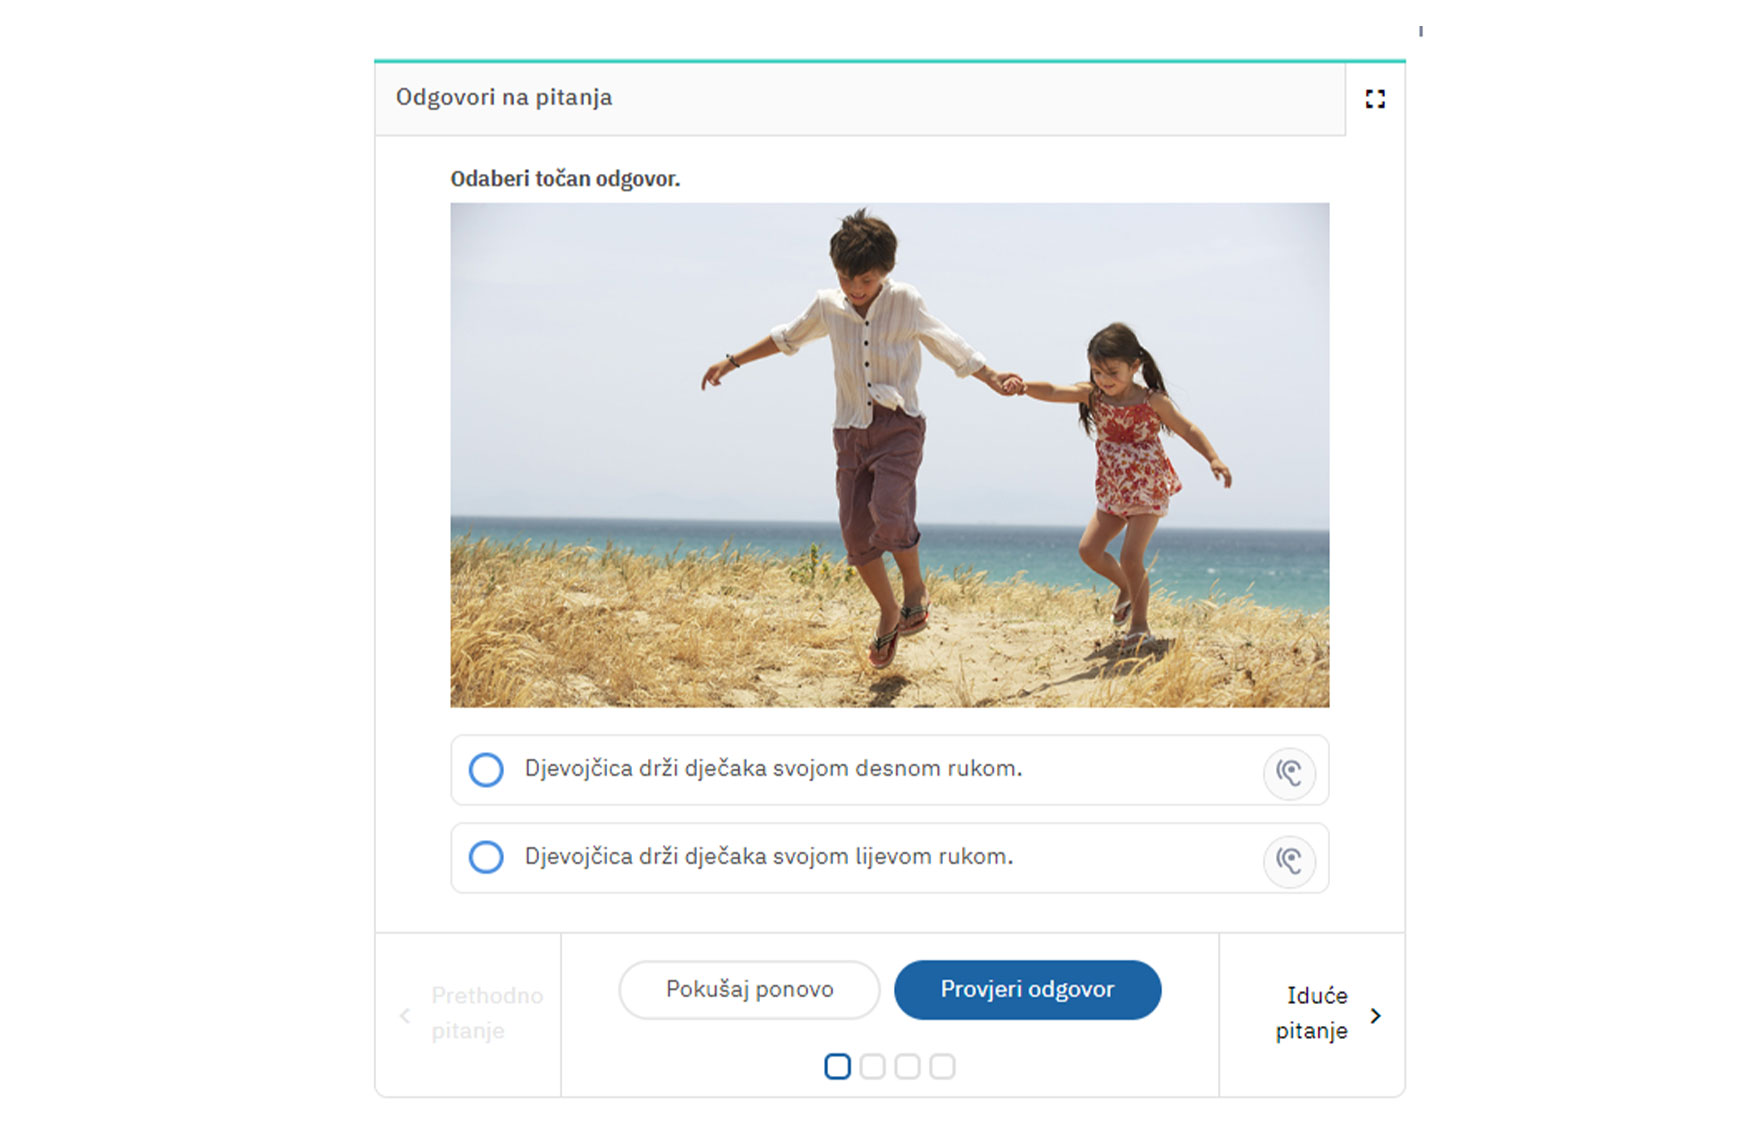Play audio for the 'lijevom rukom' answer
Viewport: 1747px width, 1148px height.
[1289, 861]
